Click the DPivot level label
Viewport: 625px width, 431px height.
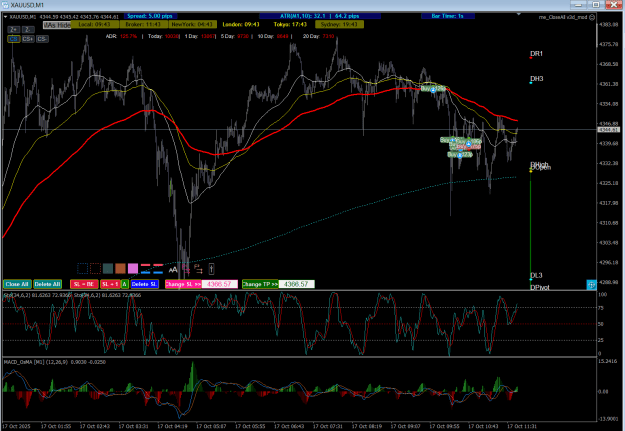pyautogui.click(x=540, y=287)
